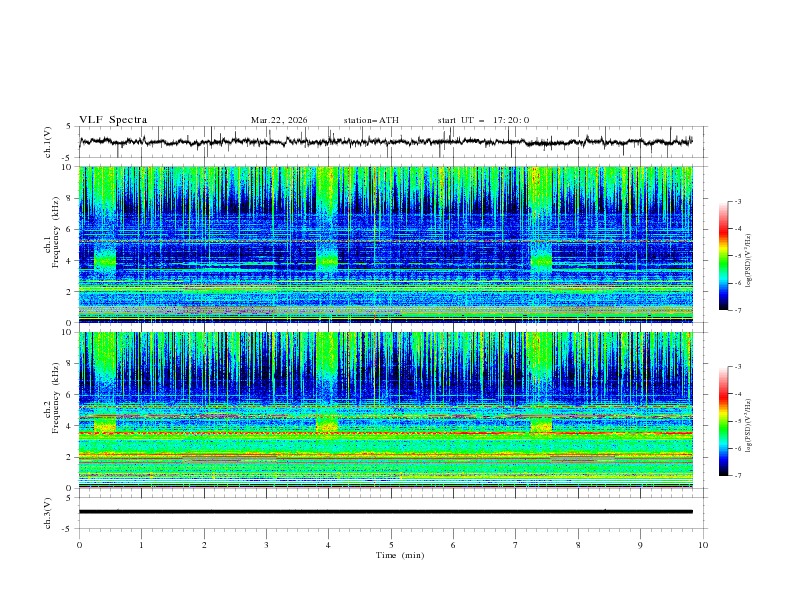Click the lower ch.2 PSD colorbar
792x612 pixels.
(x=723, y=421)
